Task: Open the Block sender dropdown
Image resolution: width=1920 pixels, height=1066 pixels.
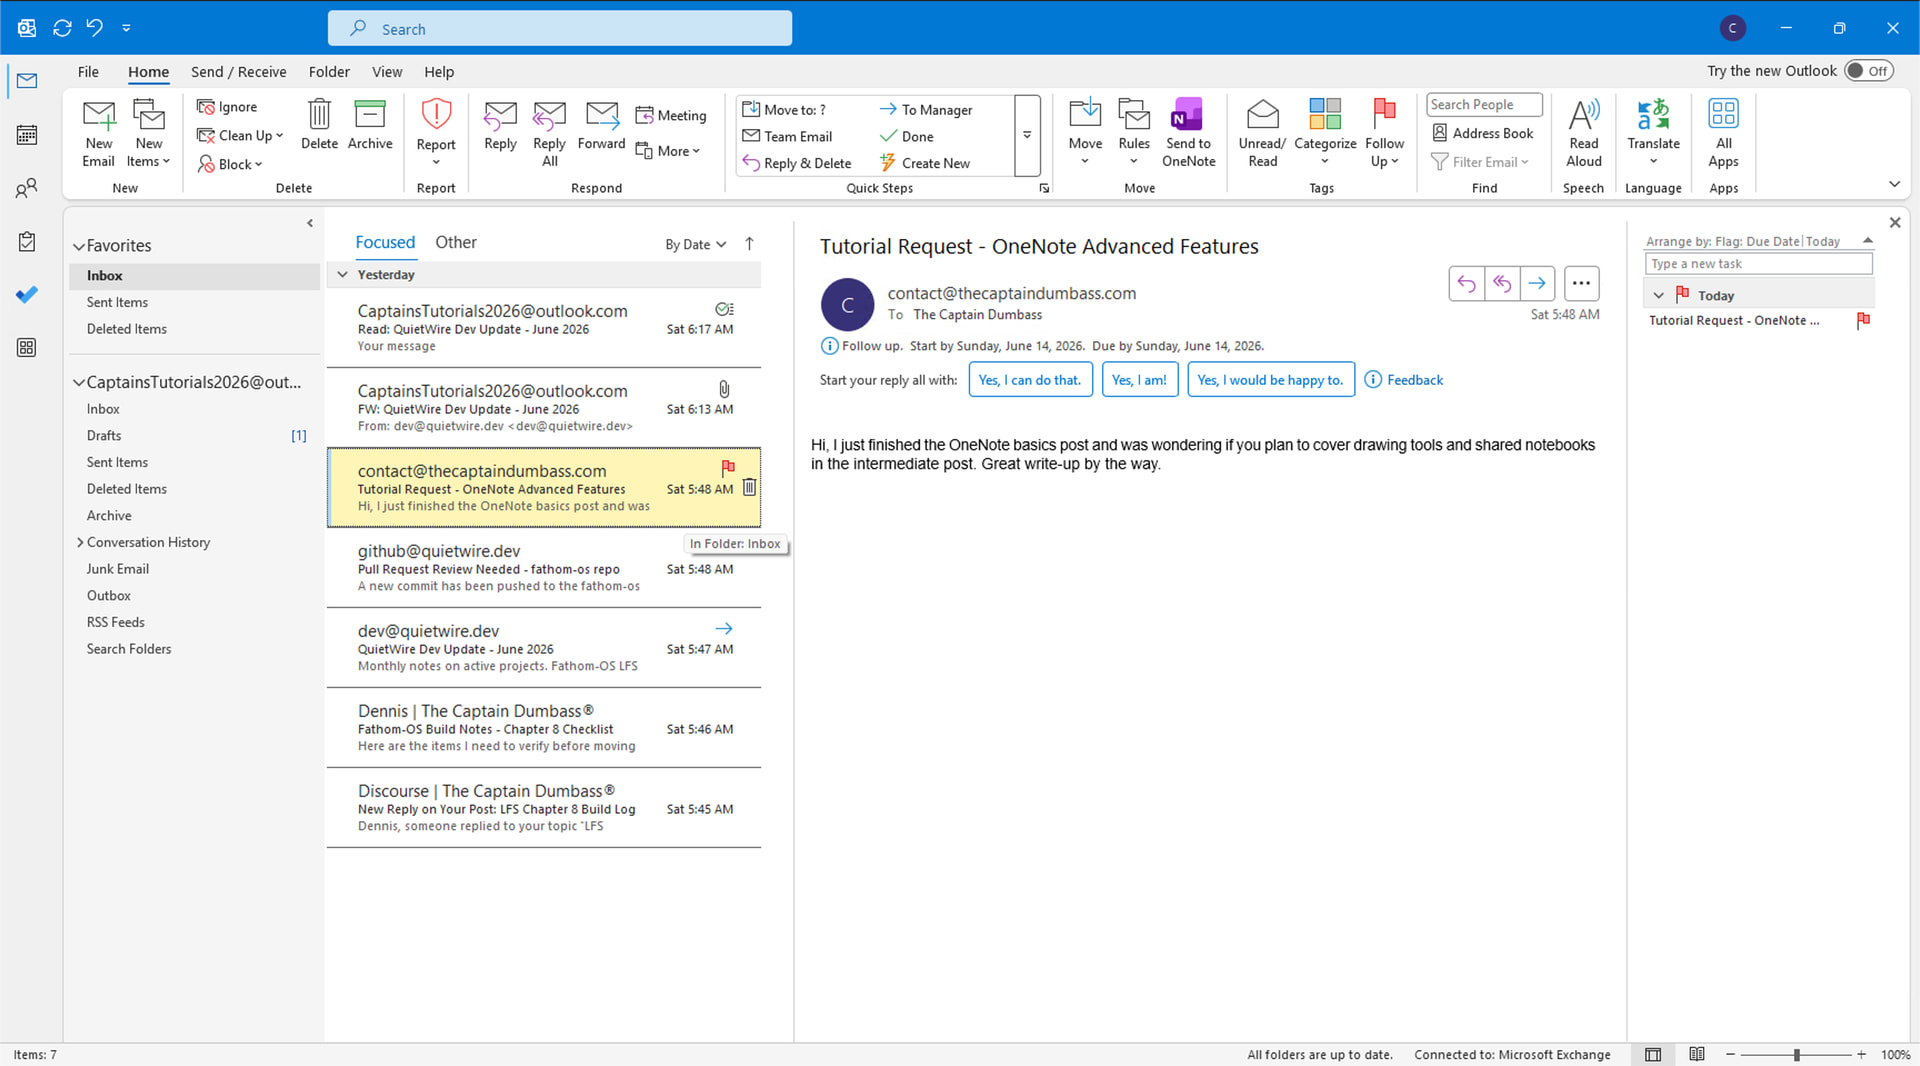Action: (230, 164)
